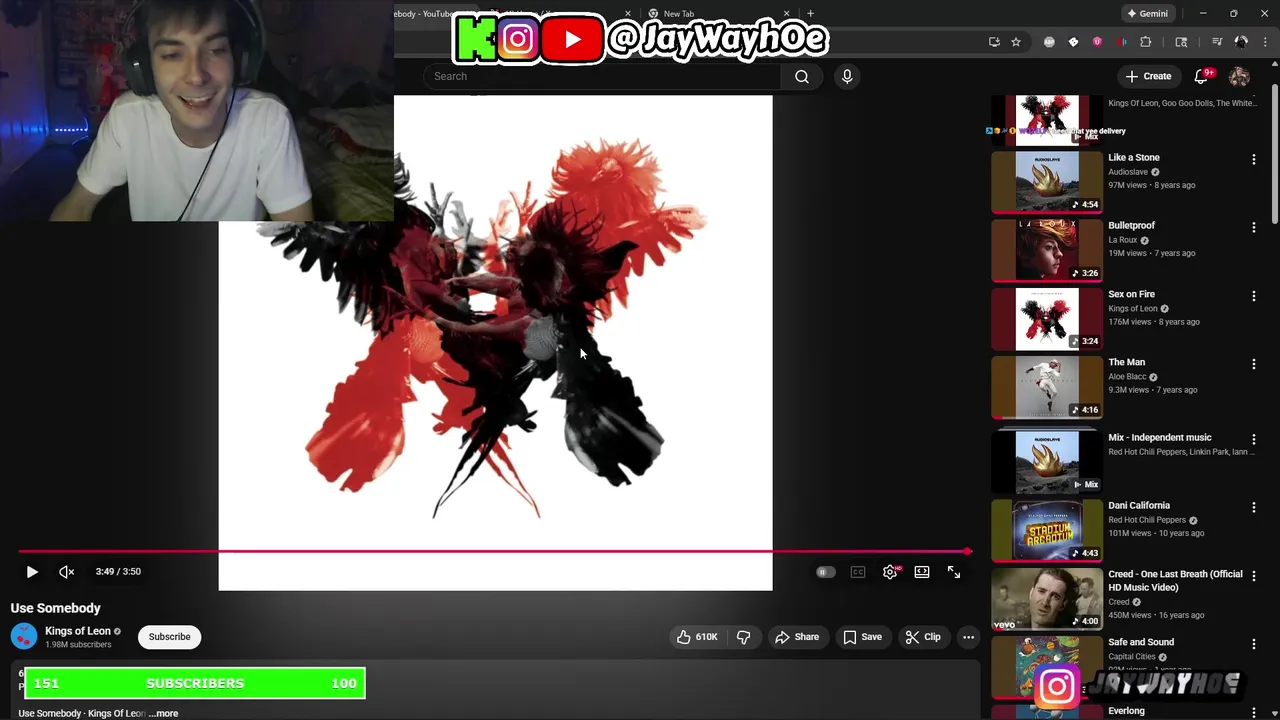The width and height of the screenshot is (1280, 720).
Task: Dislike the video
Action: click(x=743, y=637)
